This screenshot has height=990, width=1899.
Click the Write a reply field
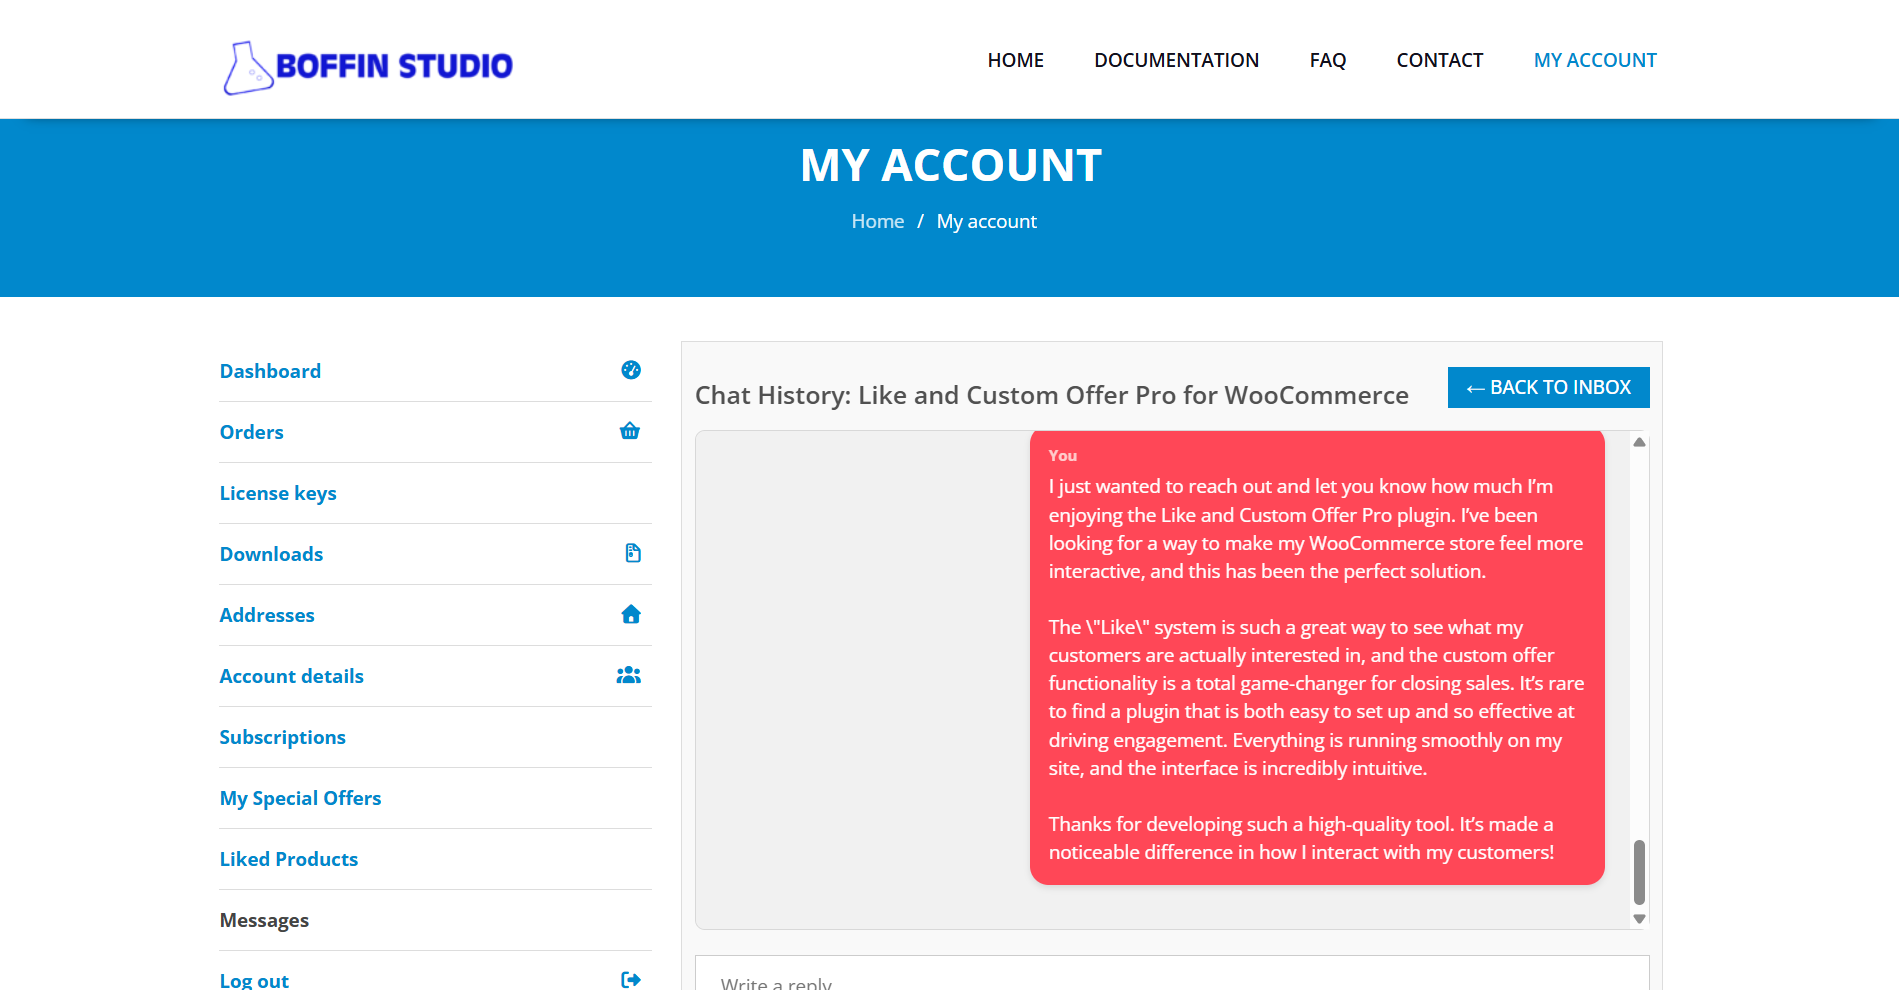click(x=1170, y=977)
